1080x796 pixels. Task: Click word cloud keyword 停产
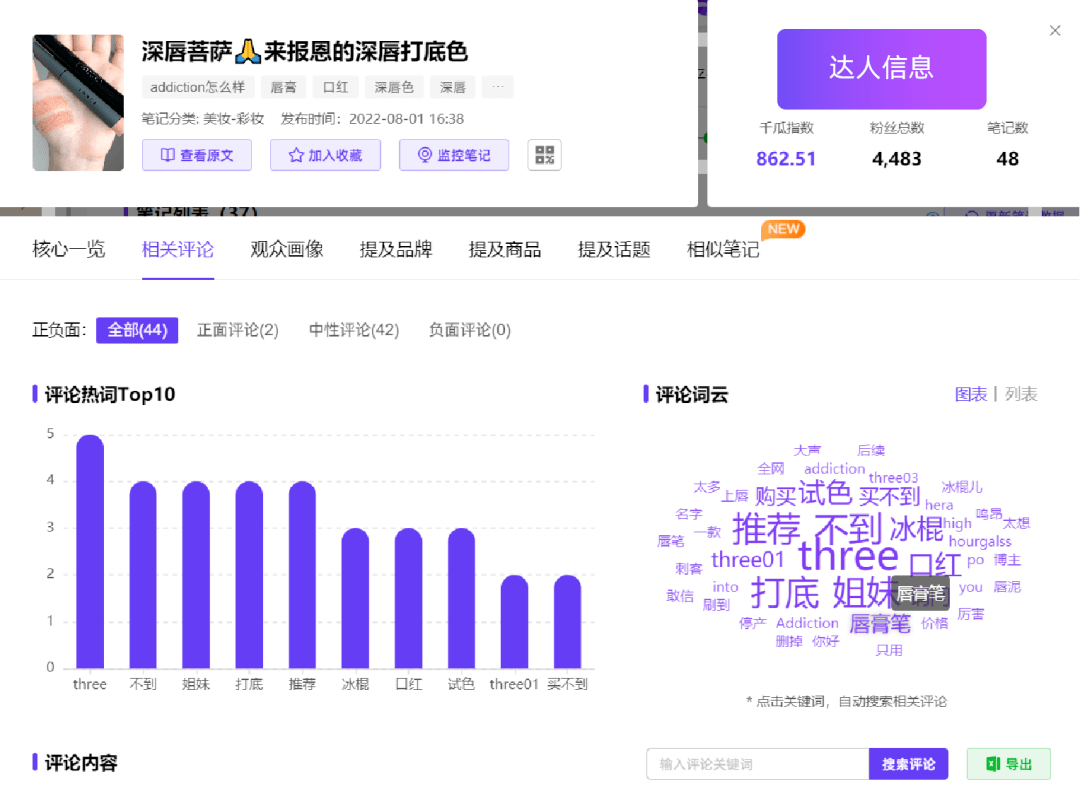point(752,623)
